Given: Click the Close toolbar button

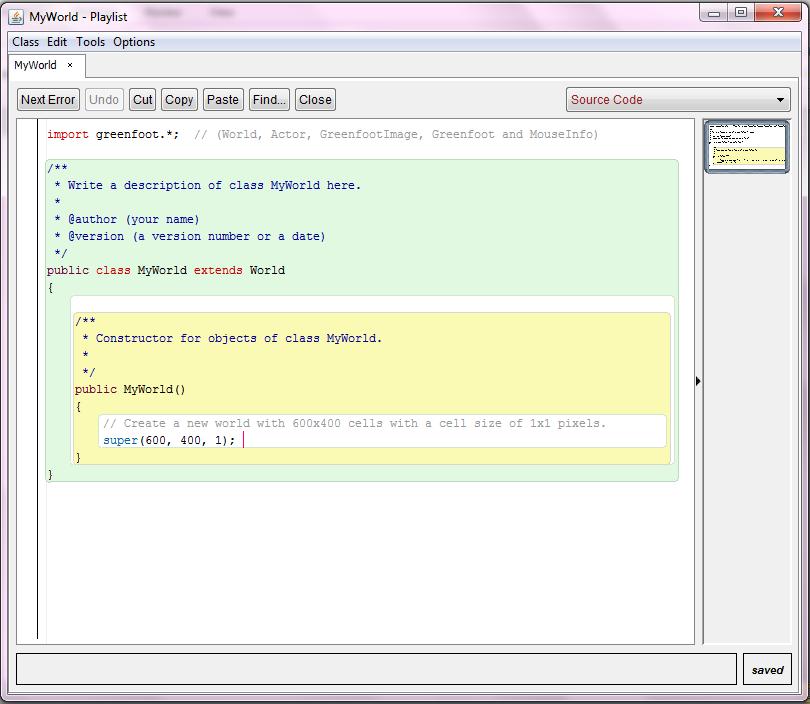Looking at the screenshot, I should click(315, 100).
